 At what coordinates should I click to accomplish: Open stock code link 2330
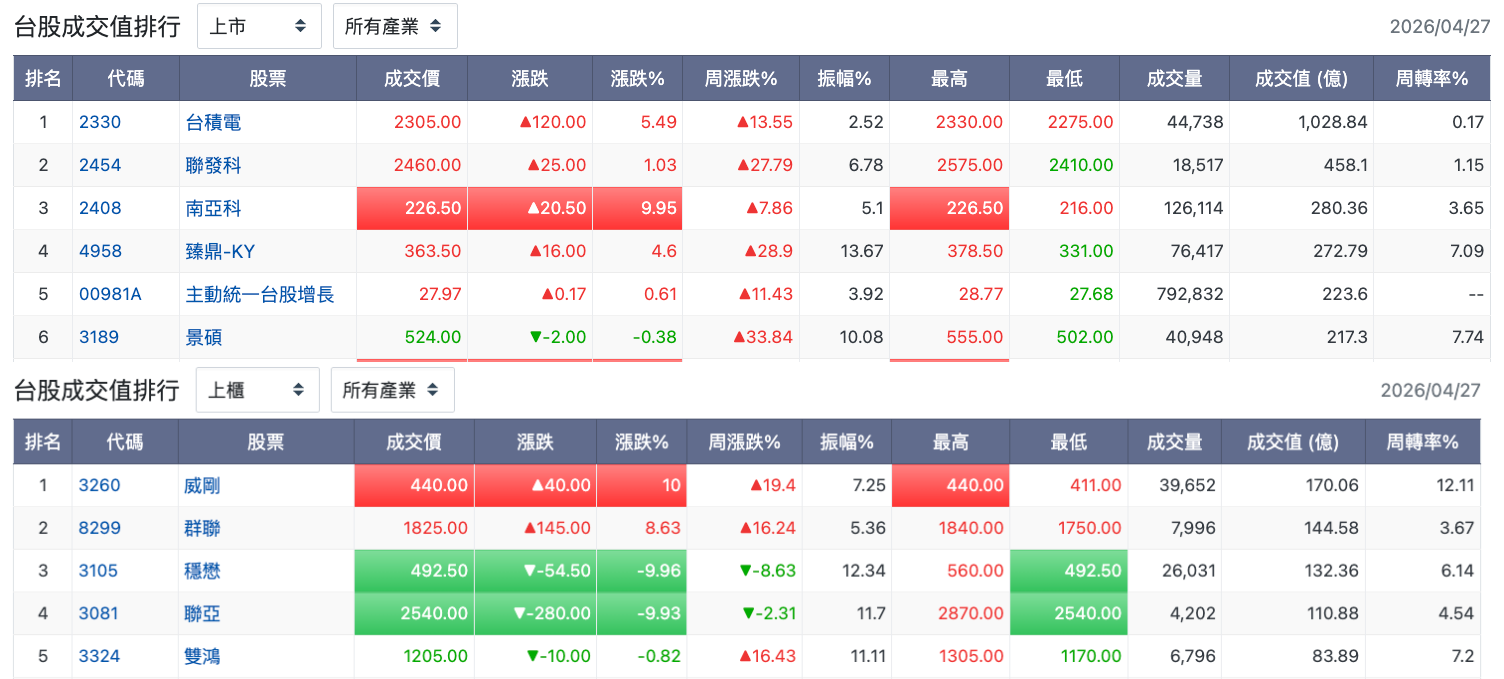click(x=100, y=122)
